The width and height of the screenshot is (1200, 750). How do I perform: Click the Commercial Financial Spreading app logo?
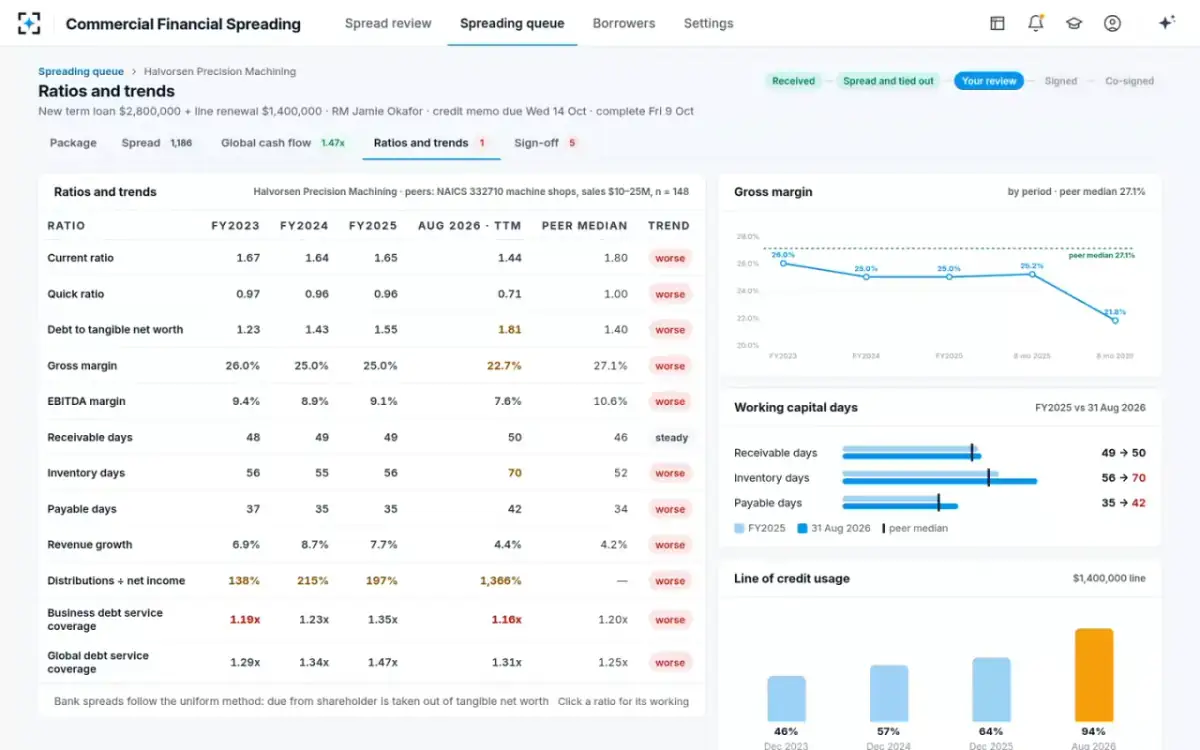pyautogui.click(x=29, y=23)
